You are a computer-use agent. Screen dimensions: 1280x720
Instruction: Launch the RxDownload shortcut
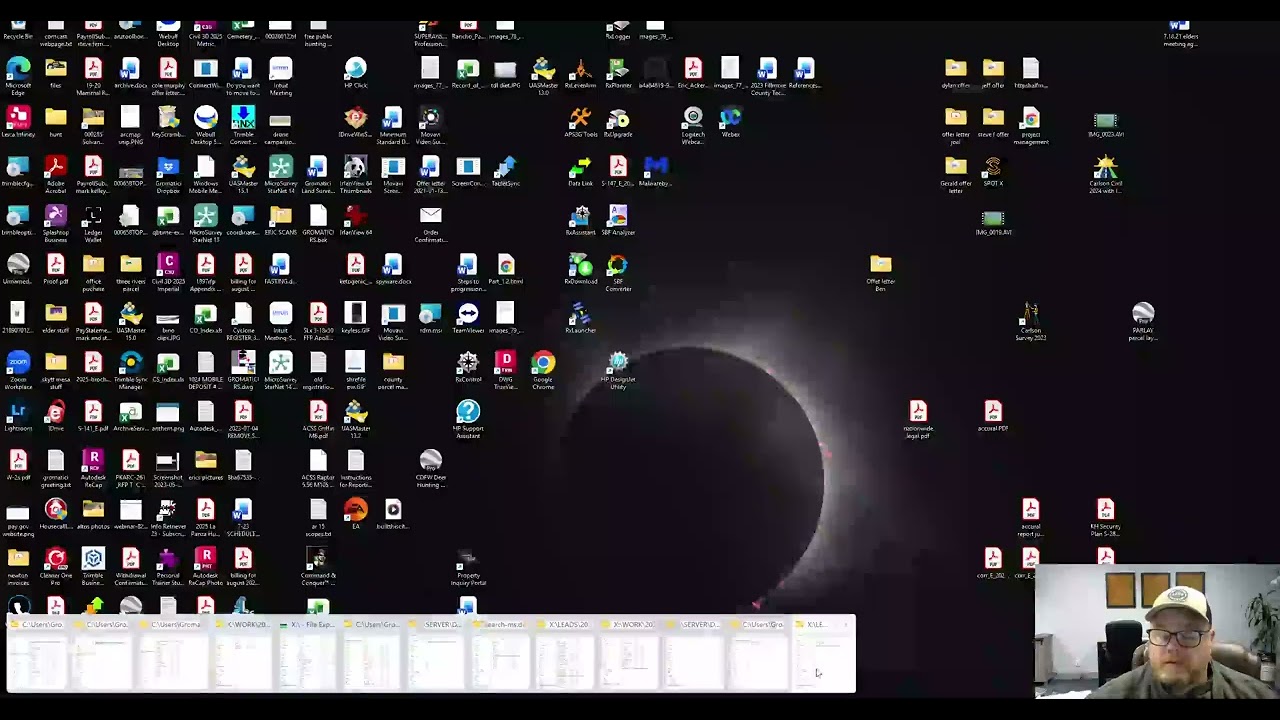pos(580,266)
